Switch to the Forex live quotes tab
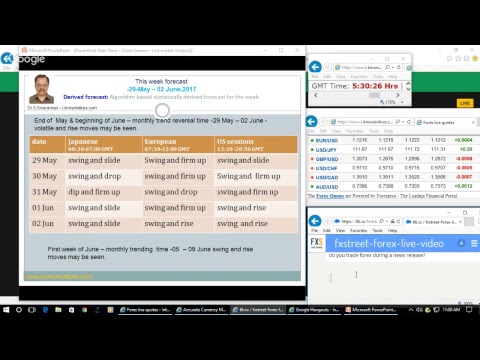The width and height of the screenshot is (480, 360). [x=442, y=122]
